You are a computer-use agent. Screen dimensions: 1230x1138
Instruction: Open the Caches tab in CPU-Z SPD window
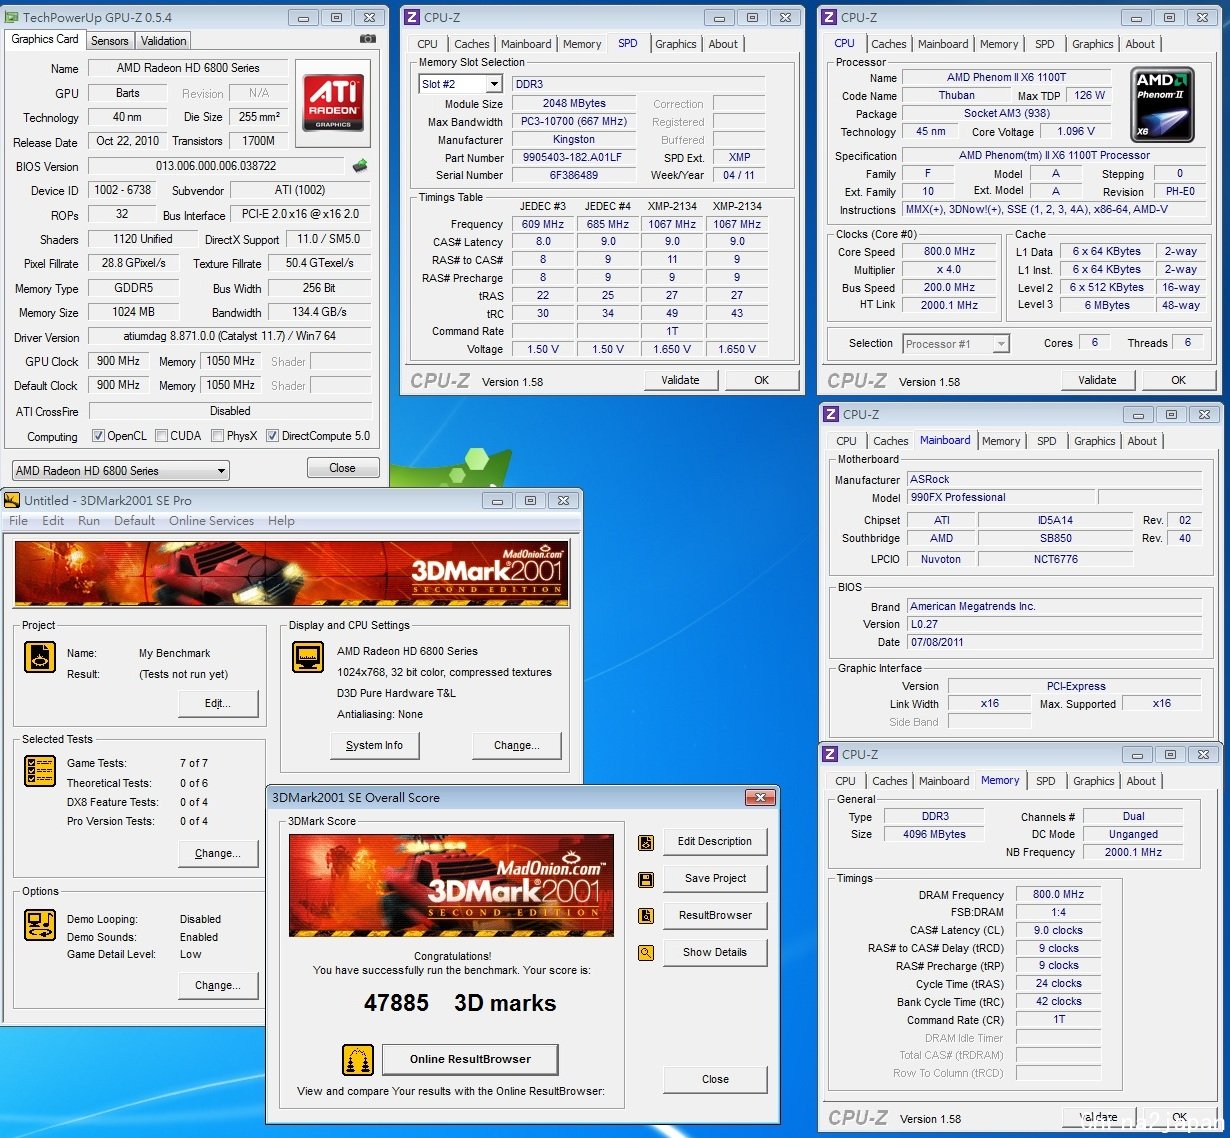(x=472, y=44)
